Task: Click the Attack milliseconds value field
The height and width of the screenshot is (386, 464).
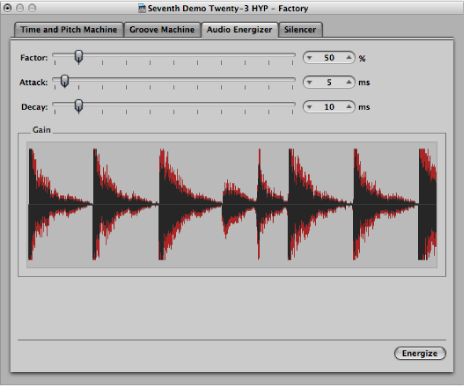Action: (x=329, y=82)
